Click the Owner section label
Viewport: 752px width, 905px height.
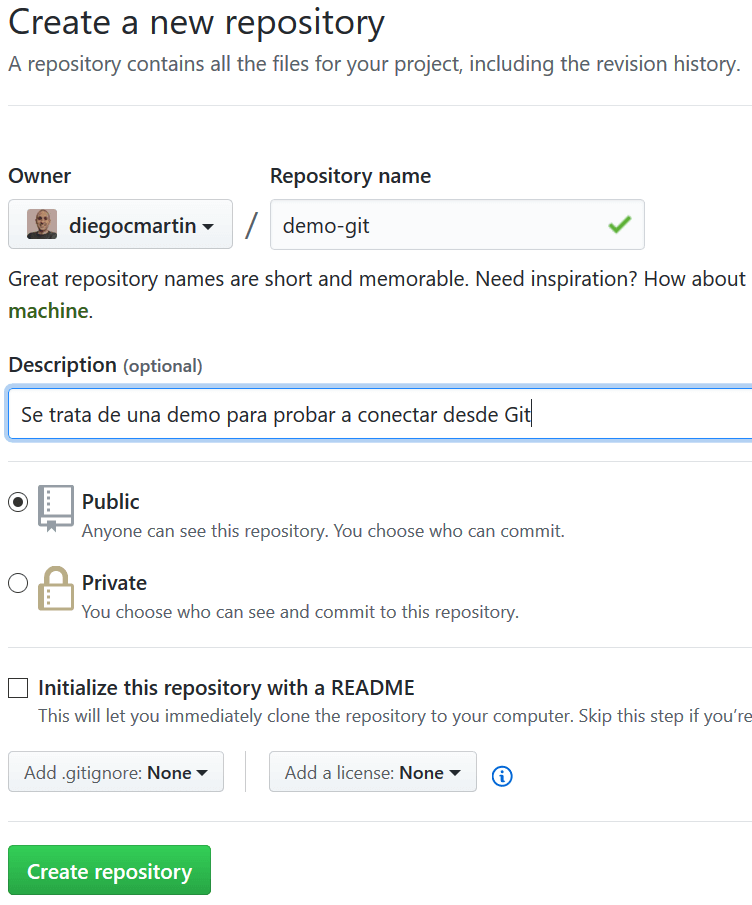point(39,175)
